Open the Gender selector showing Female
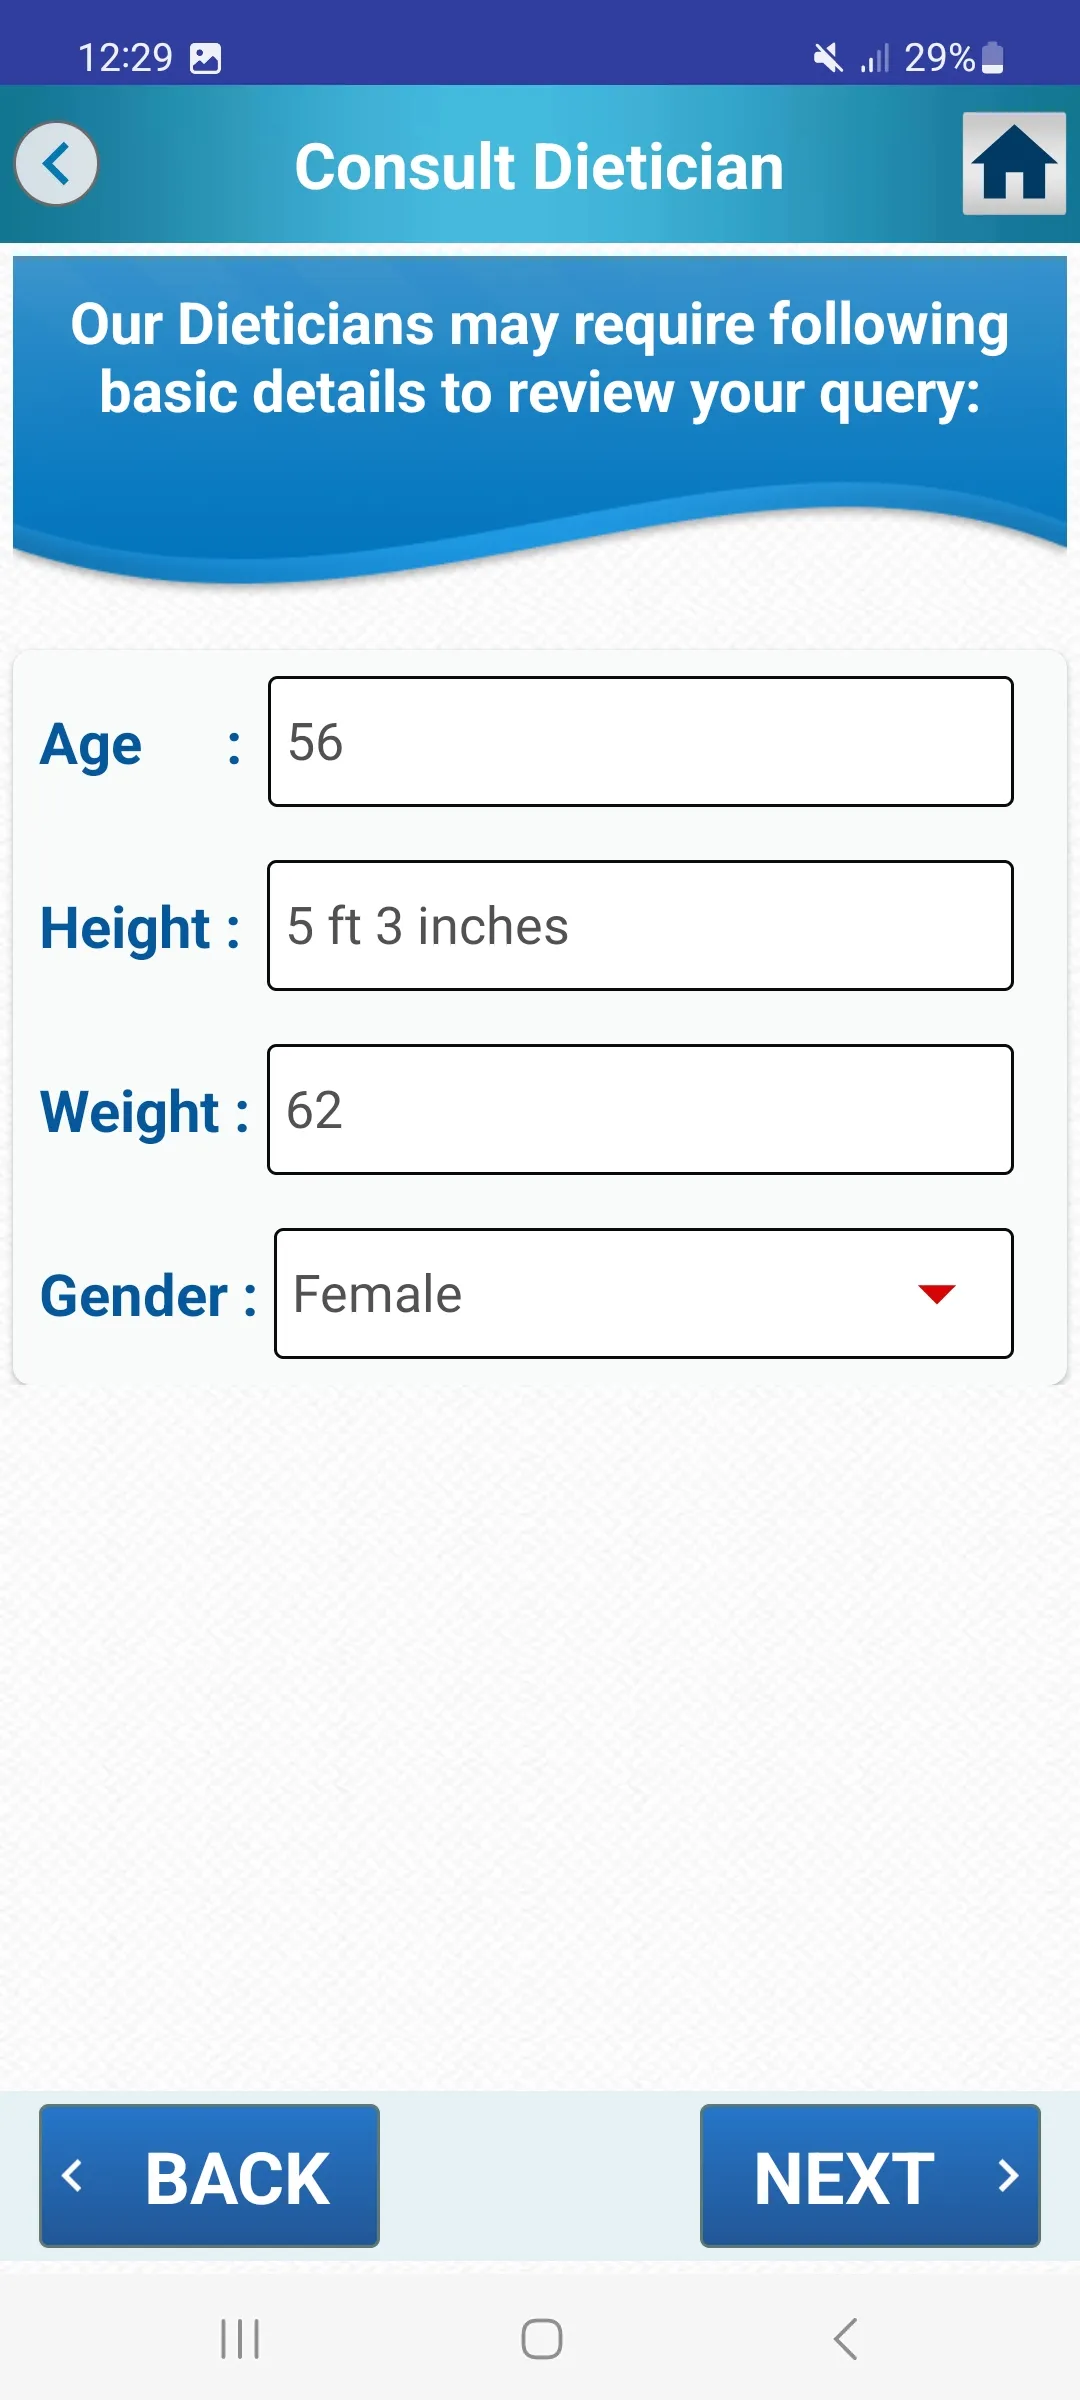The image size is (1080, 2400). click(644, 1294)
